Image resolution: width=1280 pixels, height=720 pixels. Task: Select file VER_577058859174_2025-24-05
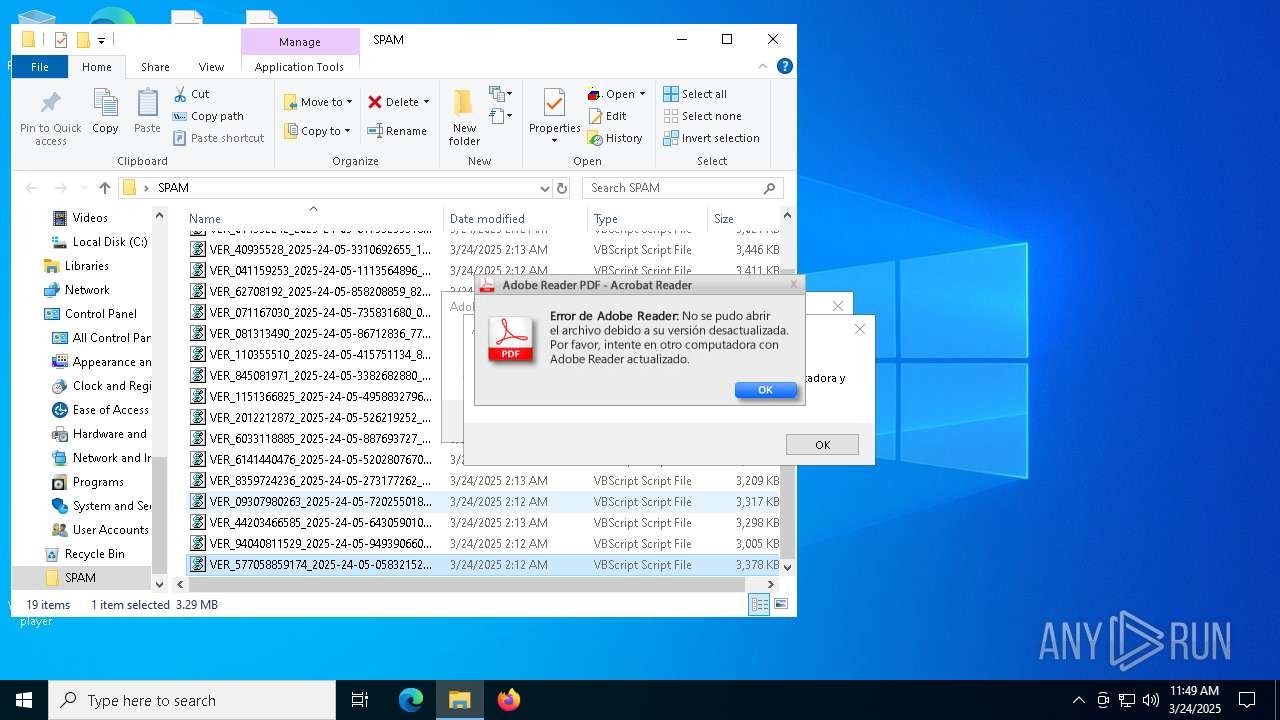[484, 565]
